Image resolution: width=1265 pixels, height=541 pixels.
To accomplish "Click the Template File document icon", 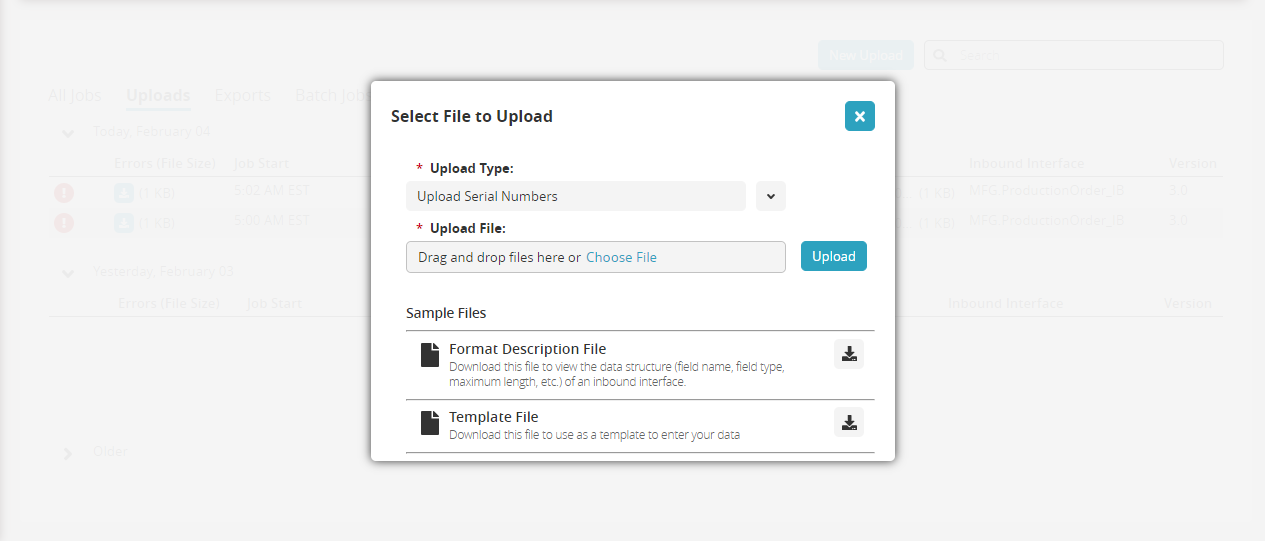I will point(429,423).
